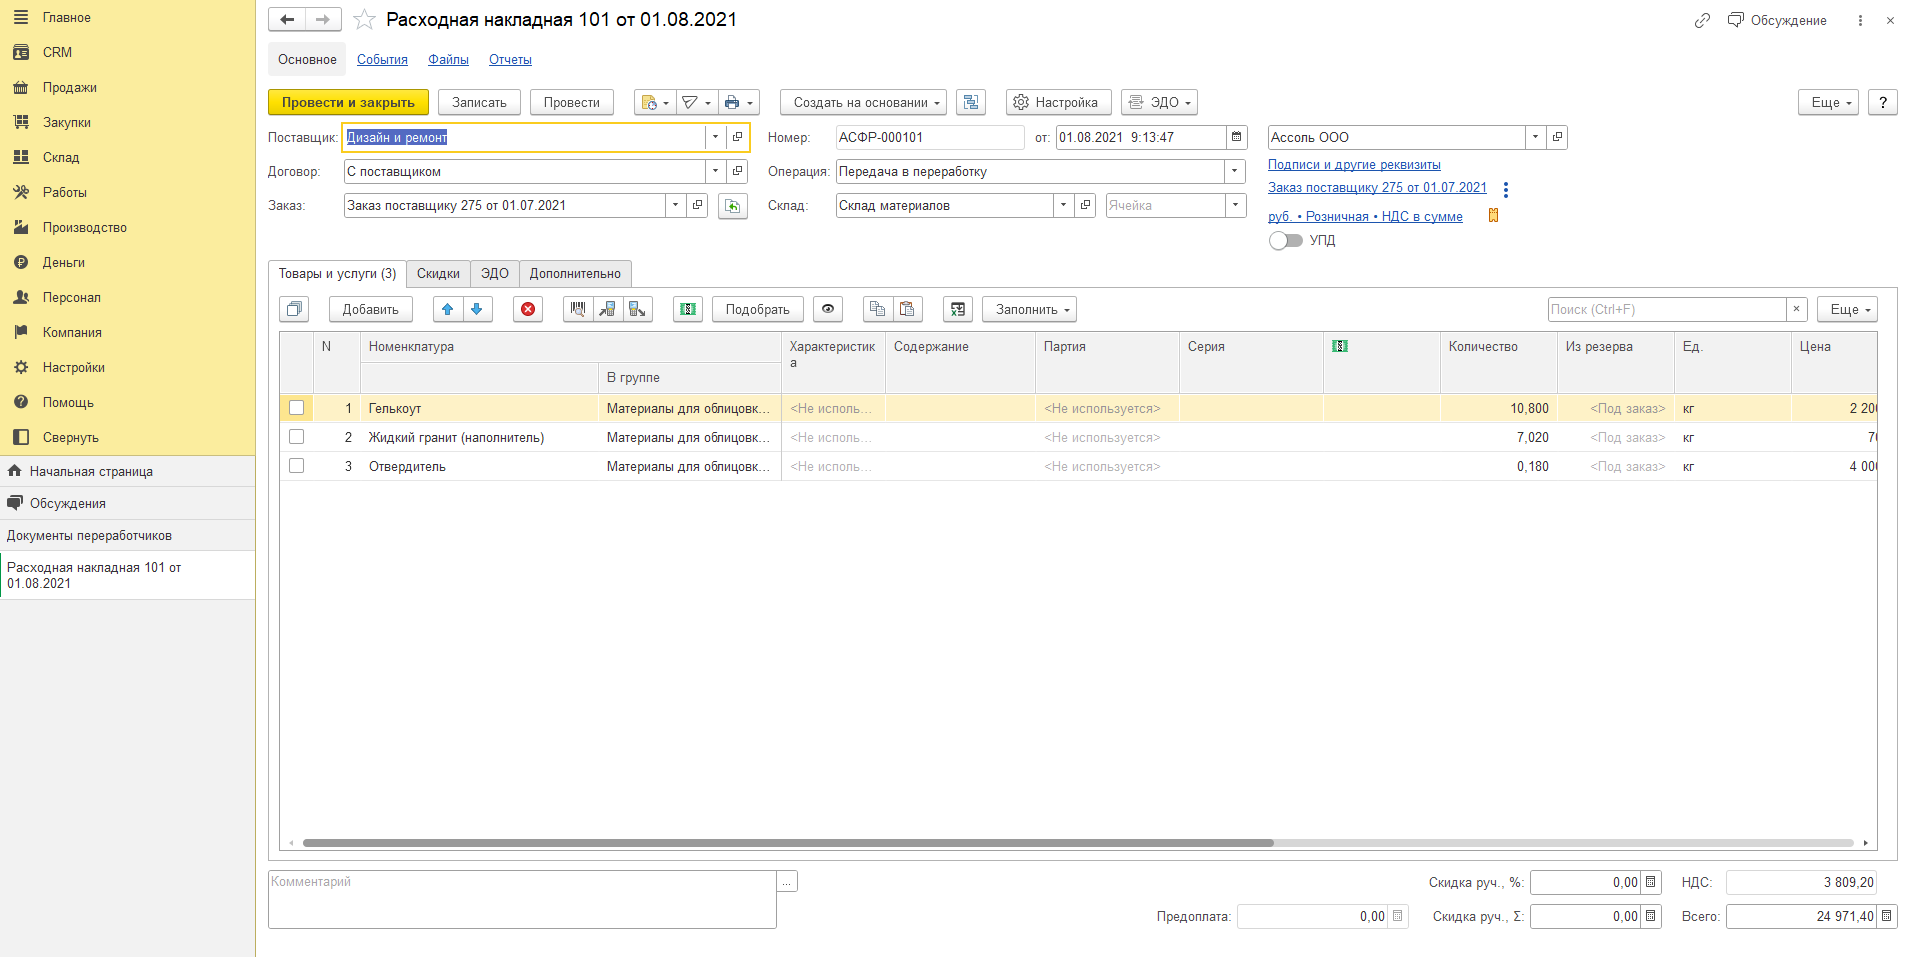Click the horizontal table scrollbar
The width and height of the screenshot is (1910, 957).
(x=788, y=843)
